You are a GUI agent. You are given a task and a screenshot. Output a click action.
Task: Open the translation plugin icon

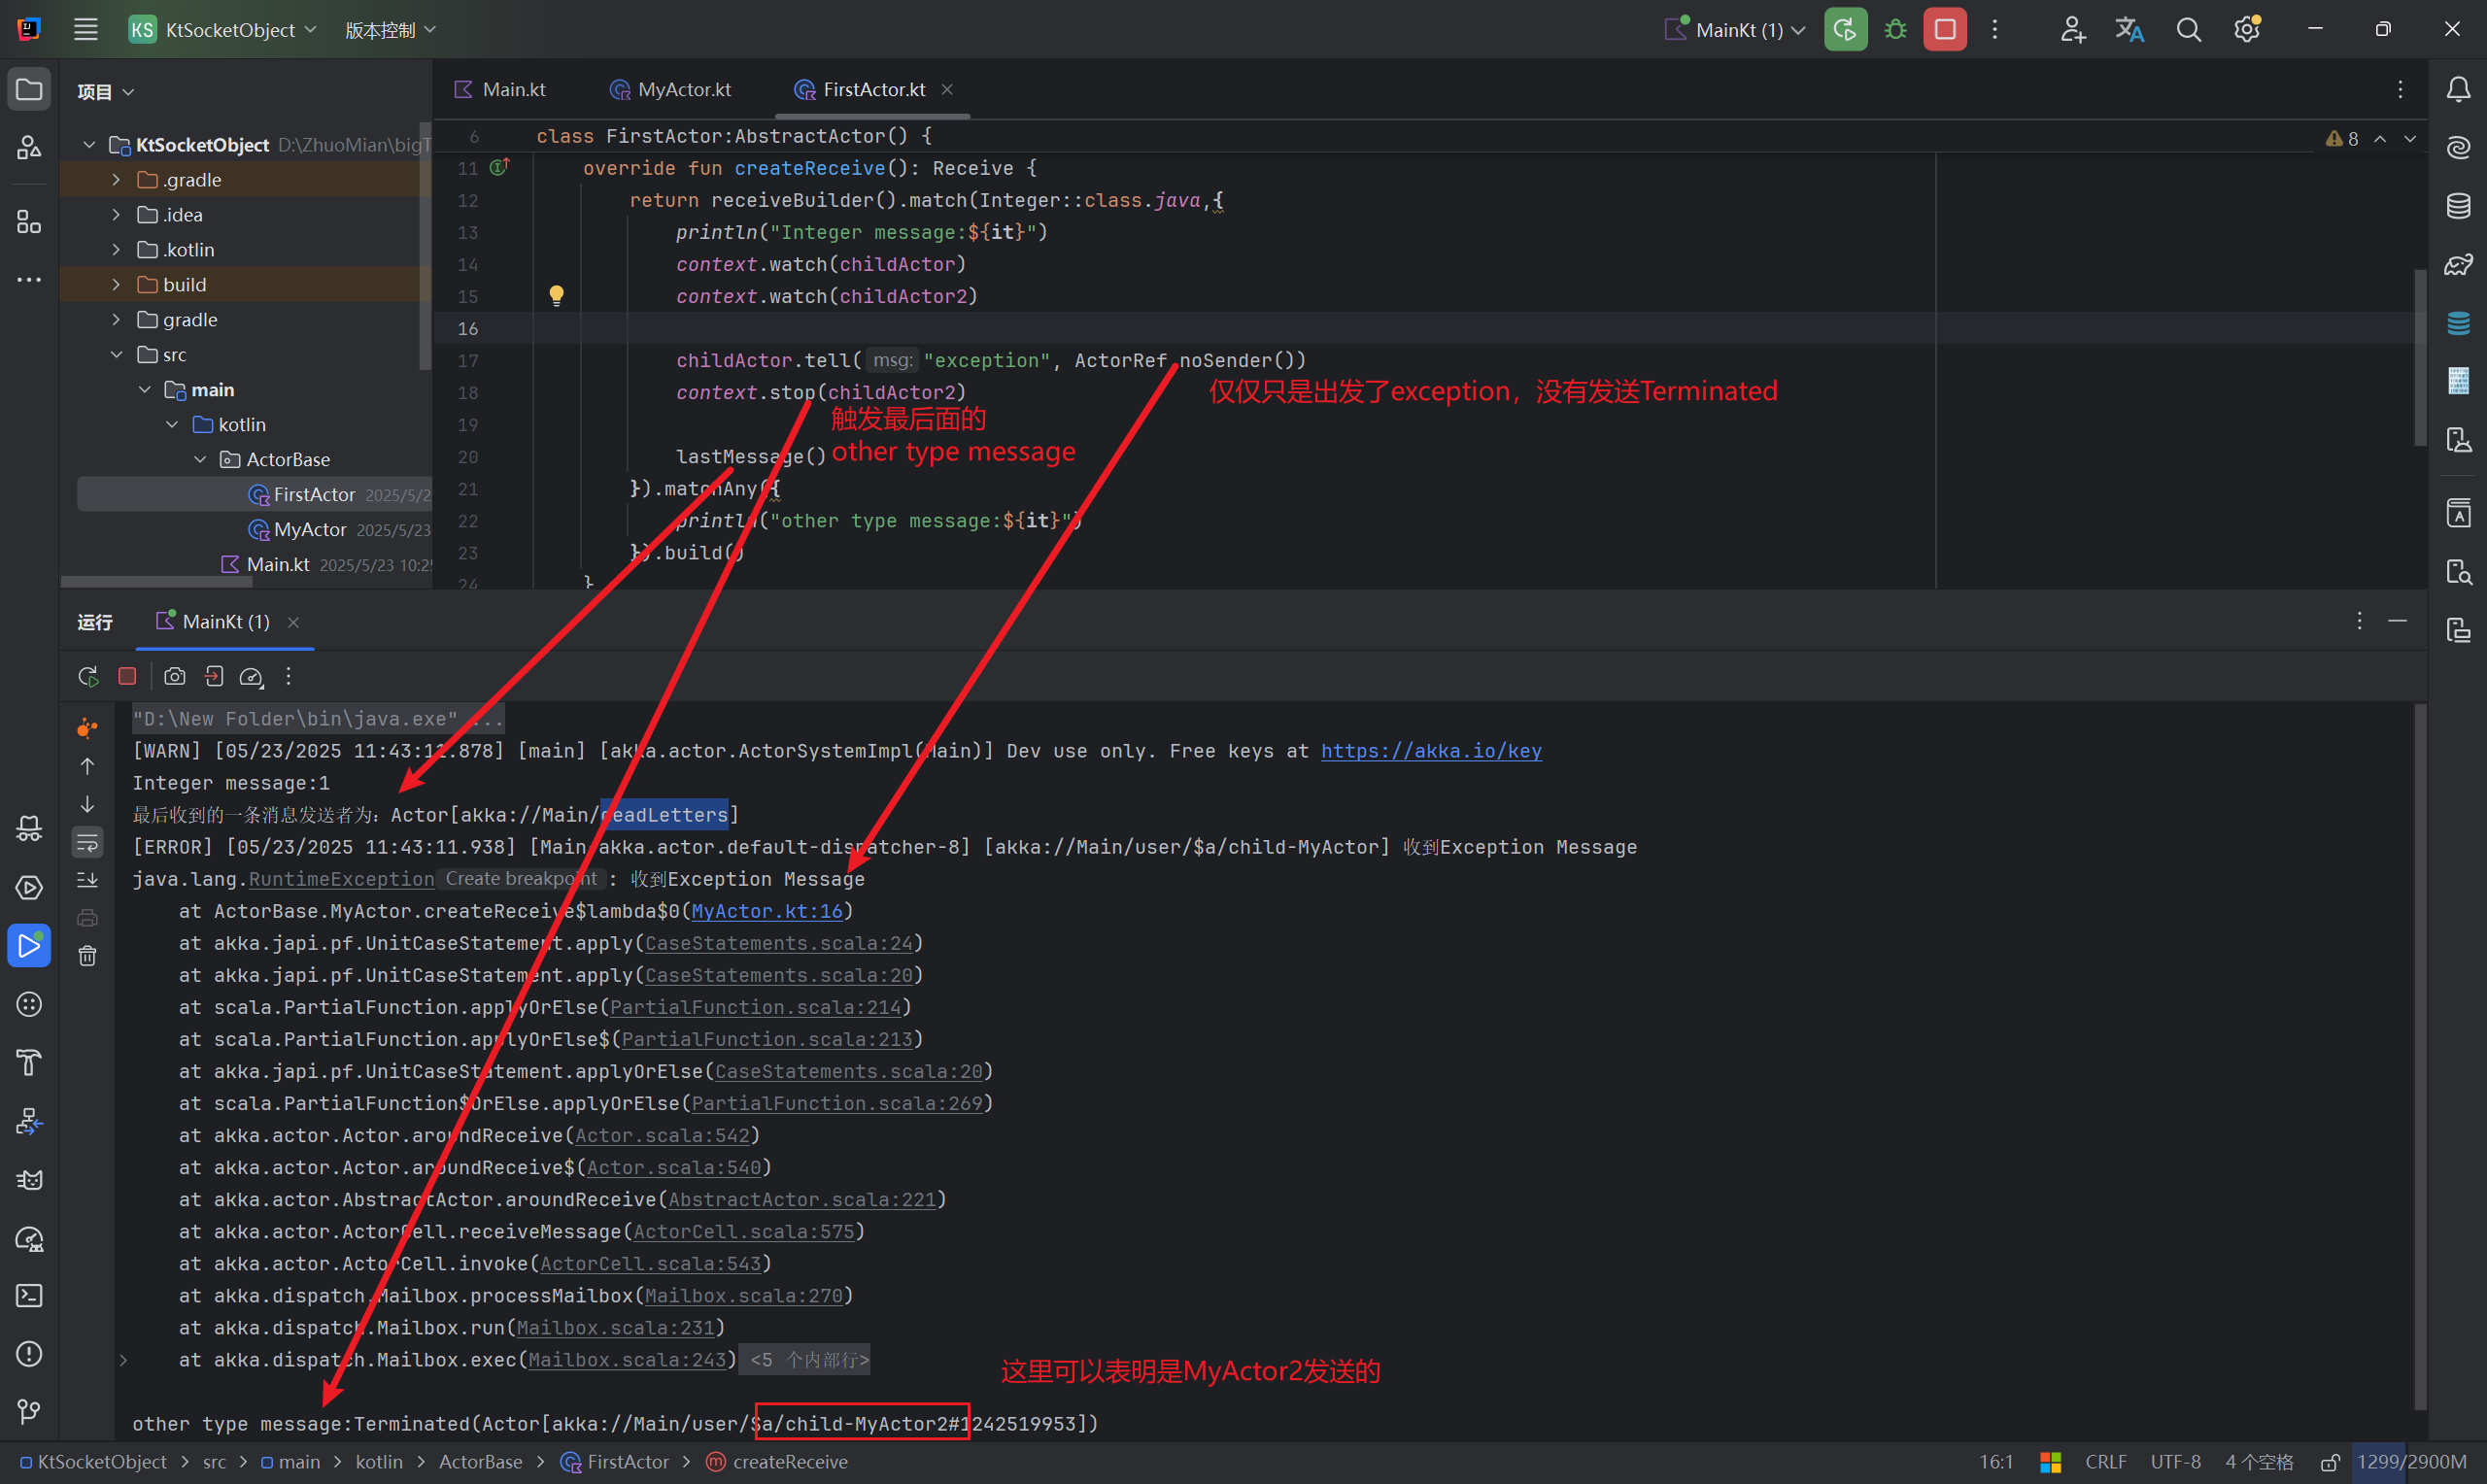click(x=2130, y=29)
